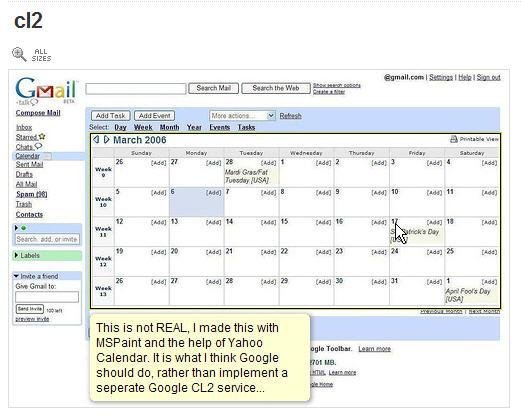521x418 pixels.
Task: Open All Mail folder
Action: [x=26, y=184]
